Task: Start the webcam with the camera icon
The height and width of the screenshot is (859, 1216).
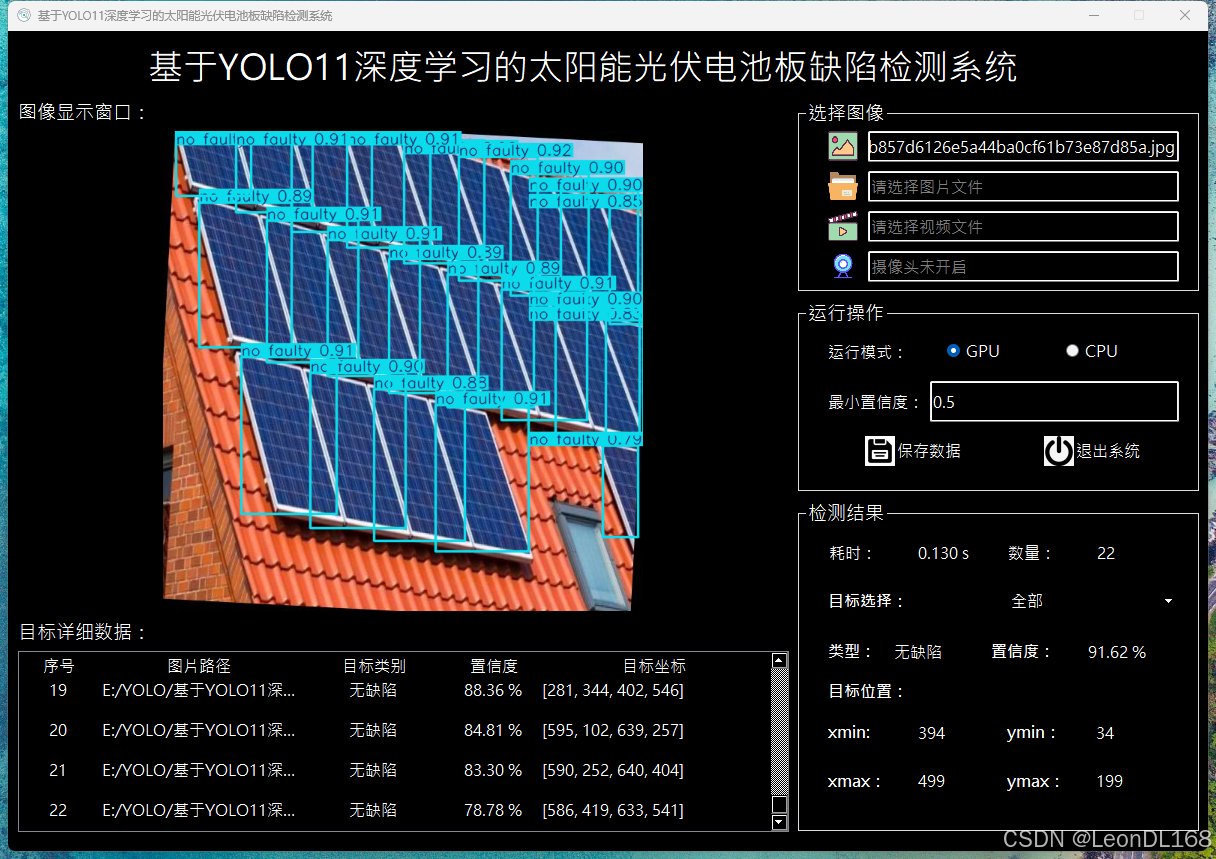Action: pyautogui.click(x=842, y=265)
